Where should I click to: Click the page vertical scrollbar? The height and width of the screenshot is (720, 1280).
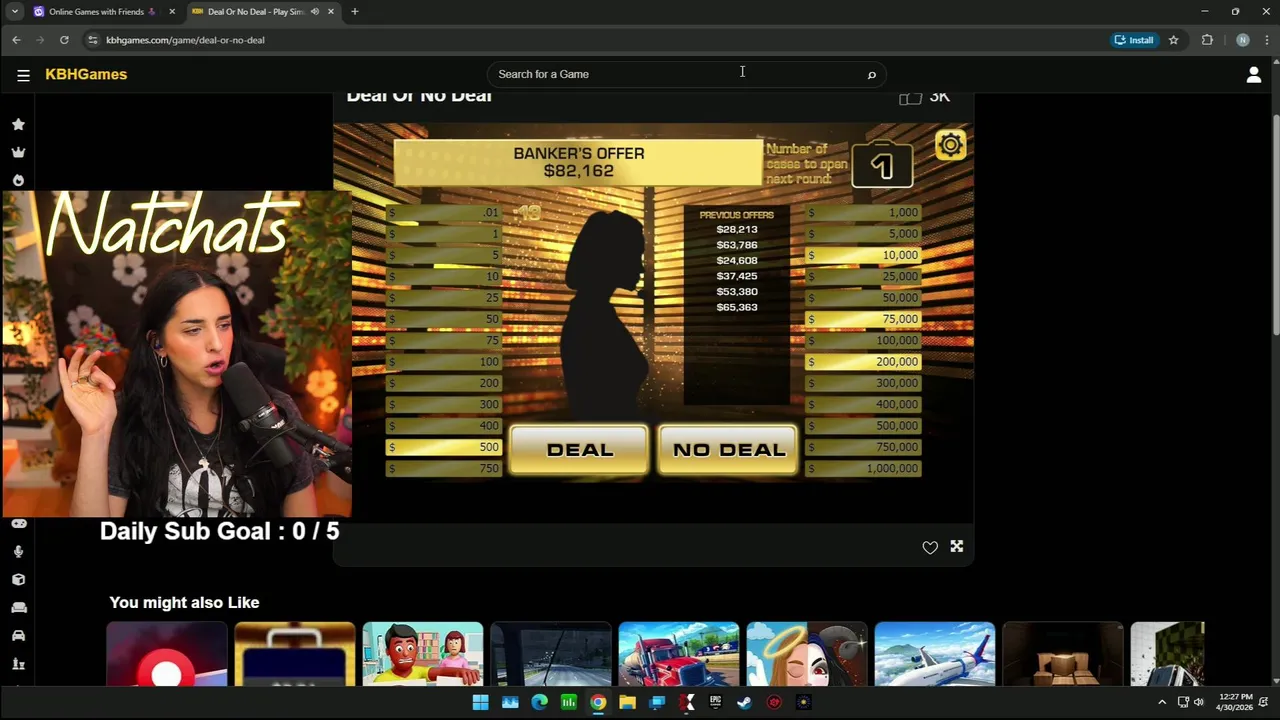click(x=1275, y=225)
